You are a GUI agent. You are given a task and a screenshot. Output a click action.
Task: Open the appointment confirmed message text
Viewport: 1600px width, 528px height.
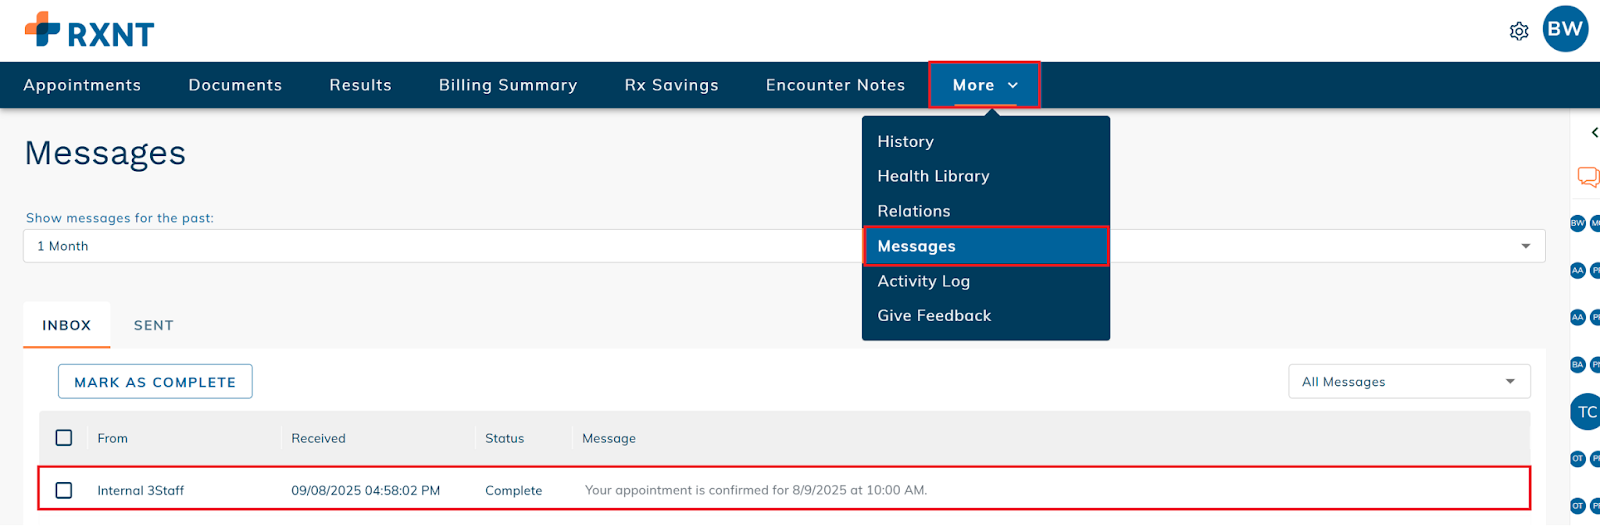(755, 490)
